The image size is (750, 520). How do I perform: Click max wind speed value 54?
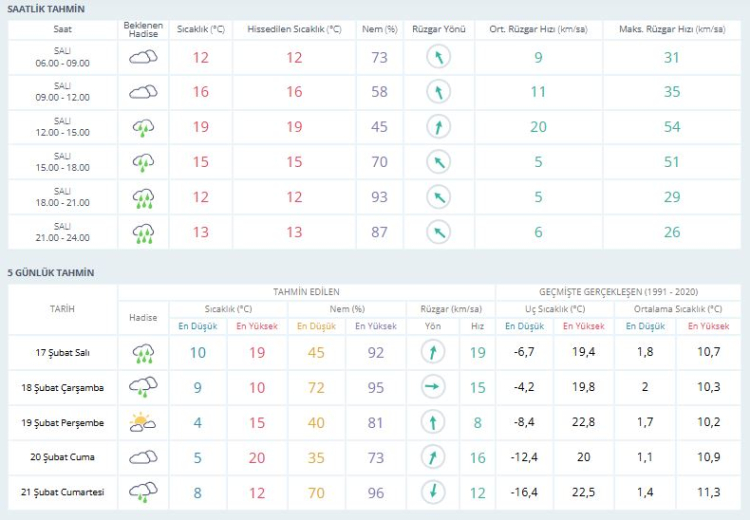(672, 127)
